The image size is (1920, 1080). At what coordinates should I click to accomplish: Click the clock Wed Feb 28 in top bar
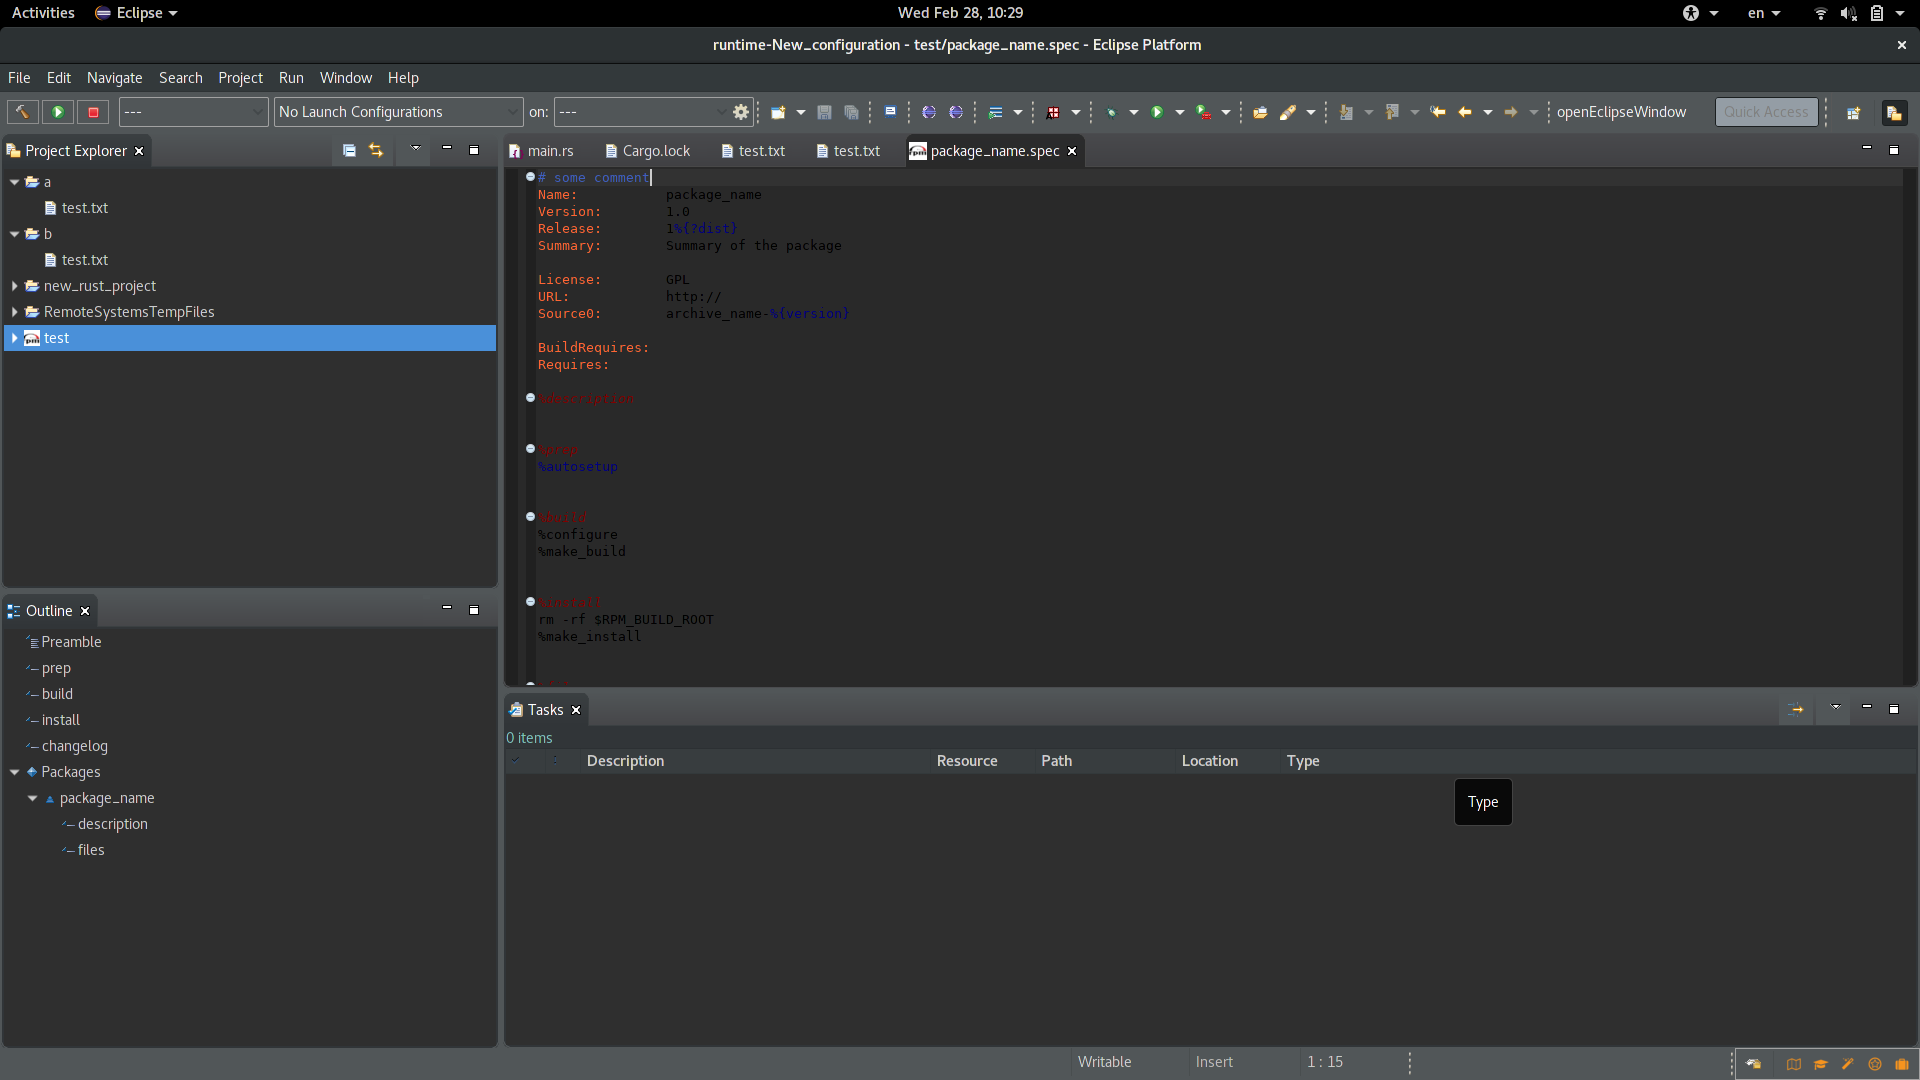click(x=960, y=13)
